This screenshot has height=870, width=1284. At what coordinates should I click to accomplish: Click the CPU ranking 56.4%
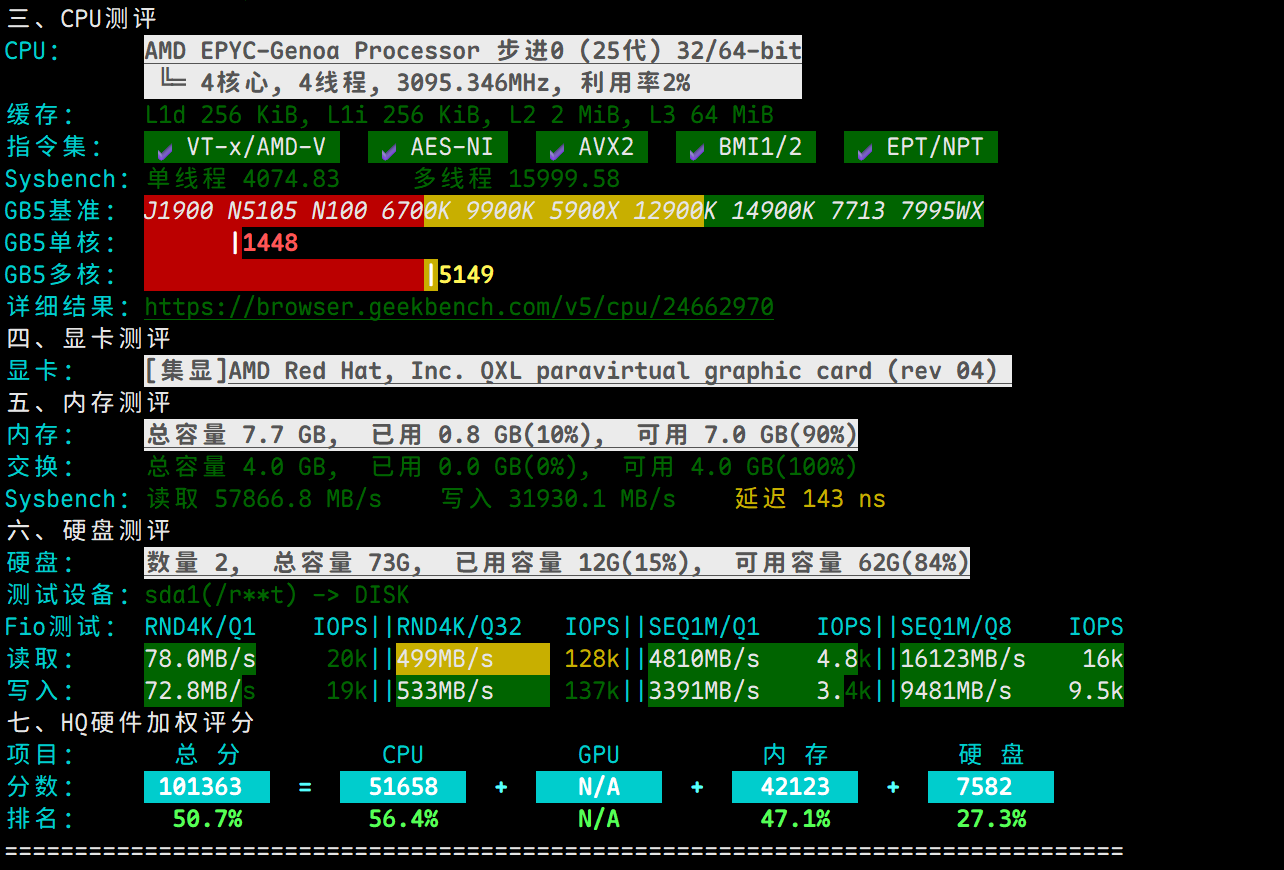tap(403, 819)
